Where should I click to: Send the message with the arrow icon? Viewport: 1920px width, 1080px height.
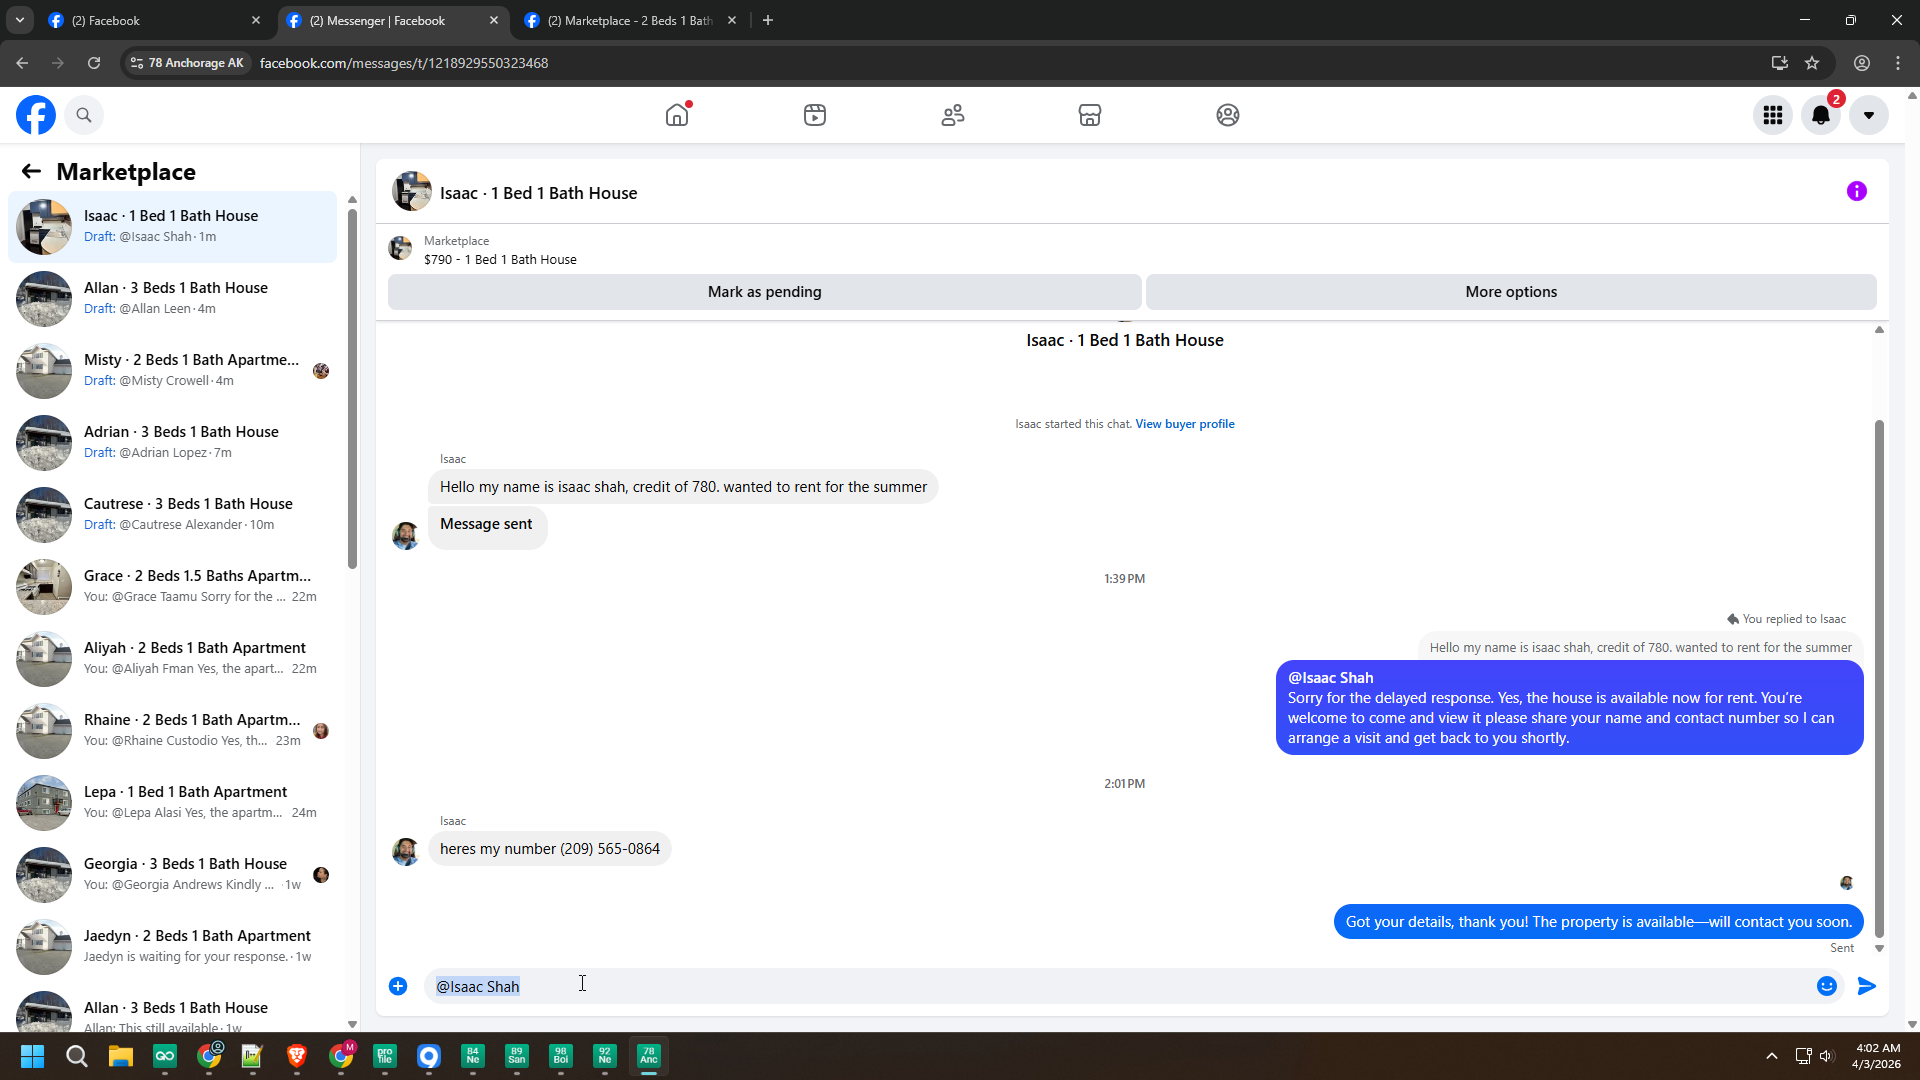[1867, 986]
